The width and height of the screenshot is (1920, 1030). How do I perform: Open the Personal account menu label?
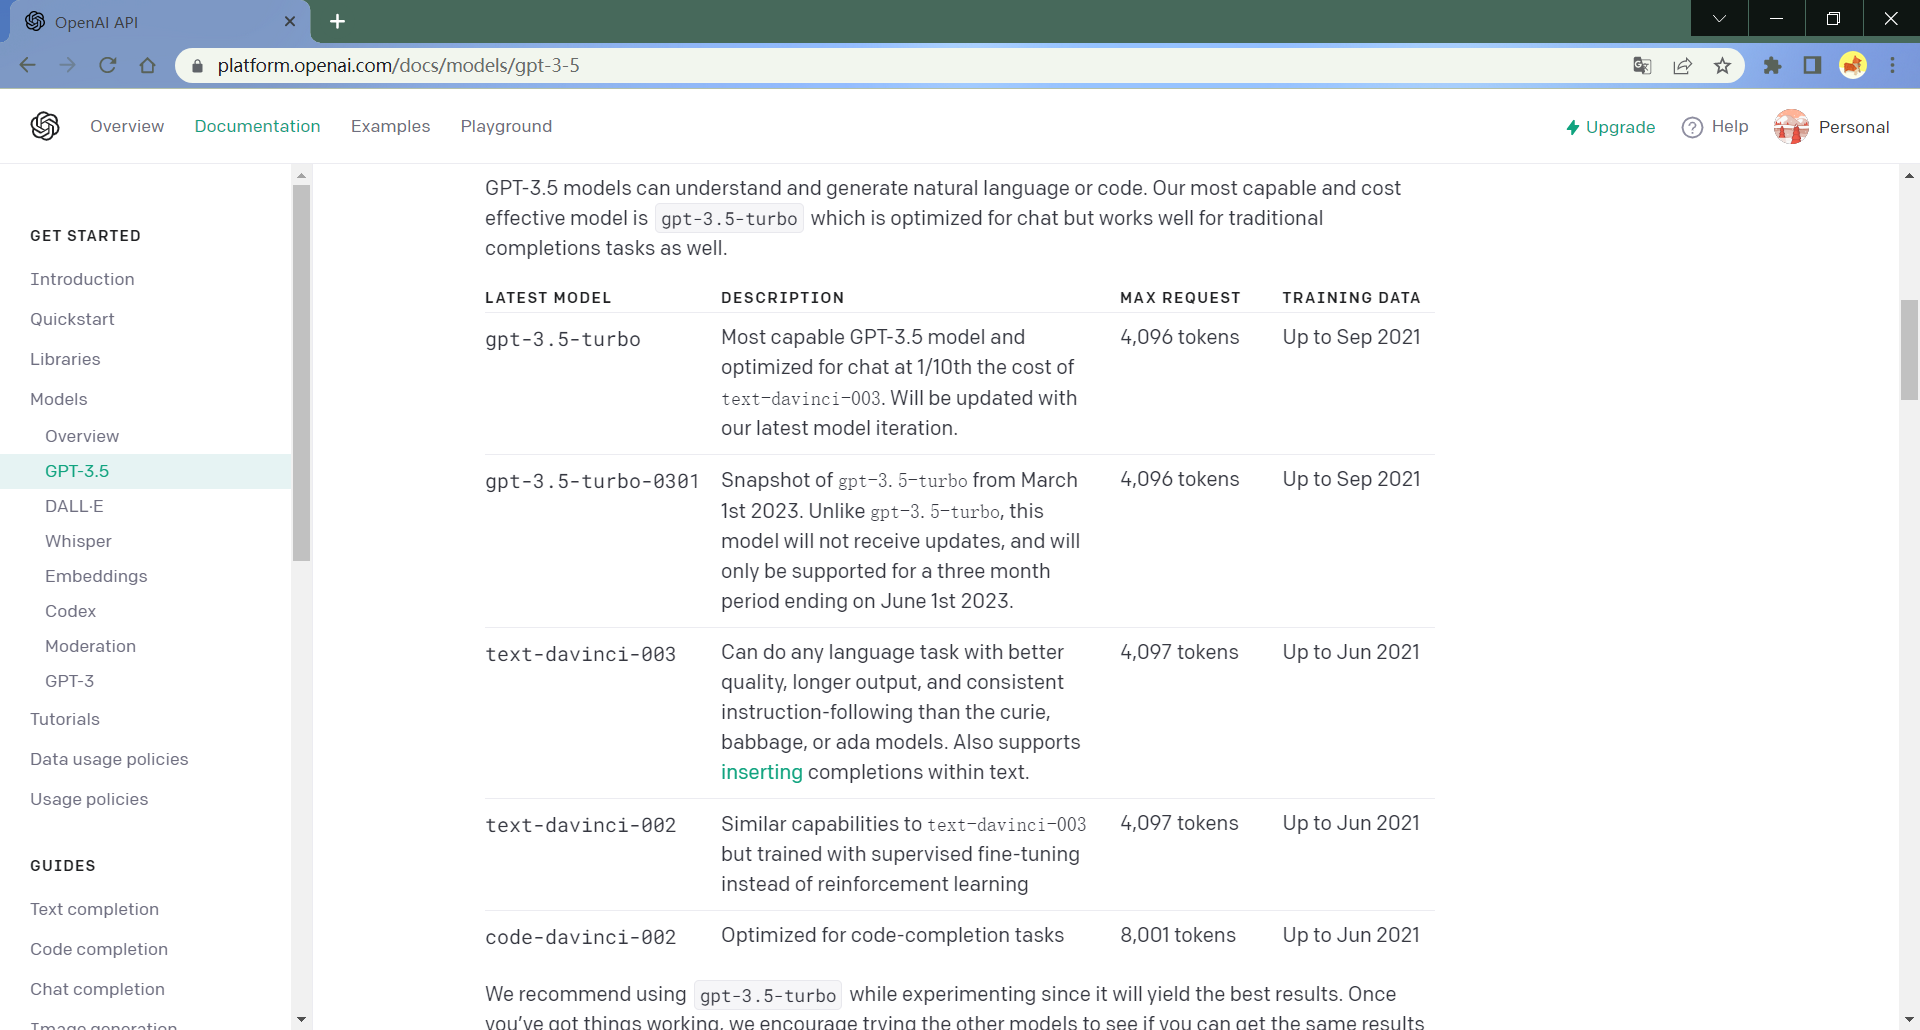[1854, 127]
